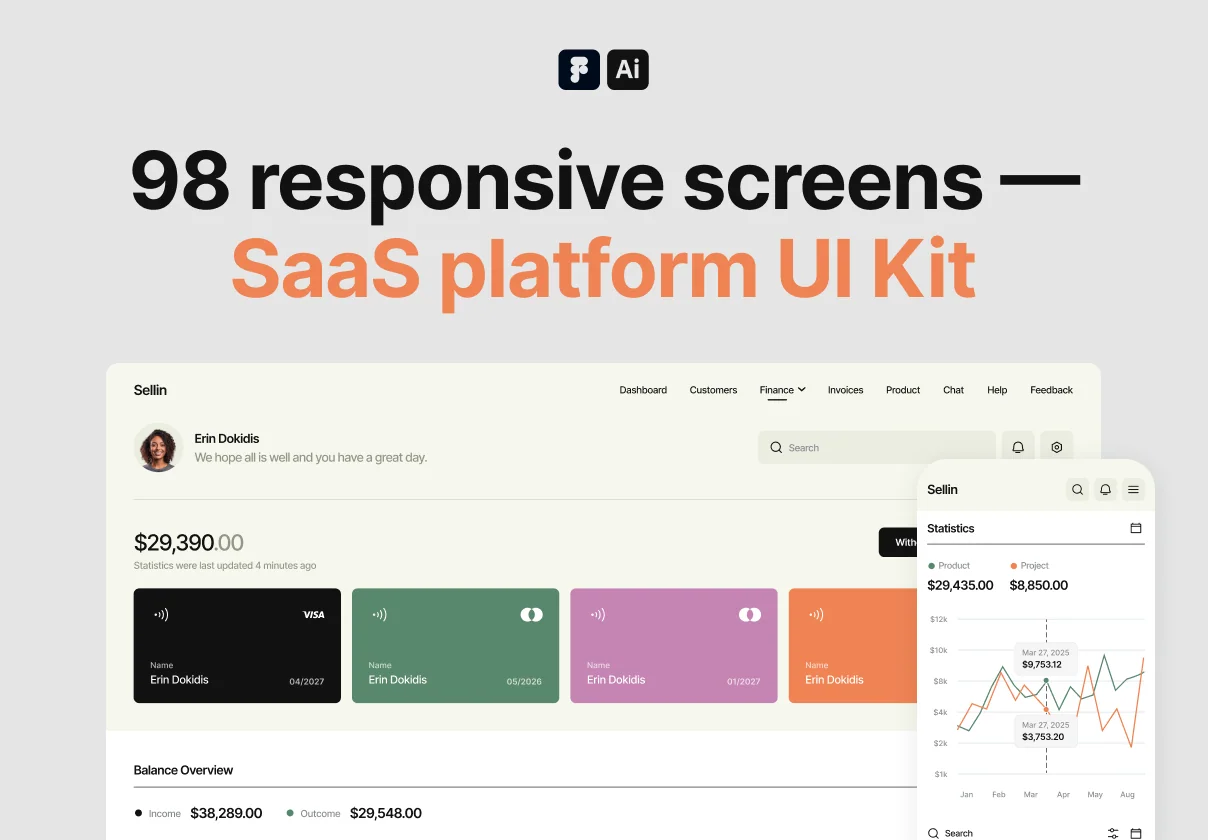
Task: Open the Feedback nav link
Action: (1051, 390)
